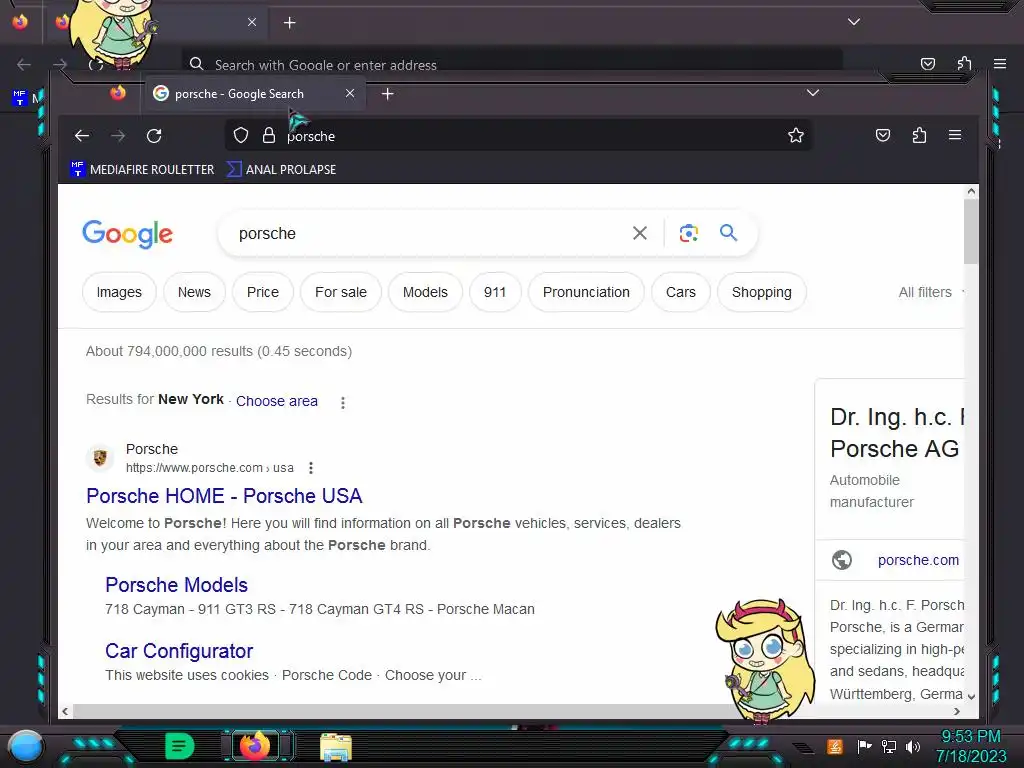Click Porsche crest favicon in result
Screen dimensions: 1024x768
pyautogui.click(x=100, y=458)
